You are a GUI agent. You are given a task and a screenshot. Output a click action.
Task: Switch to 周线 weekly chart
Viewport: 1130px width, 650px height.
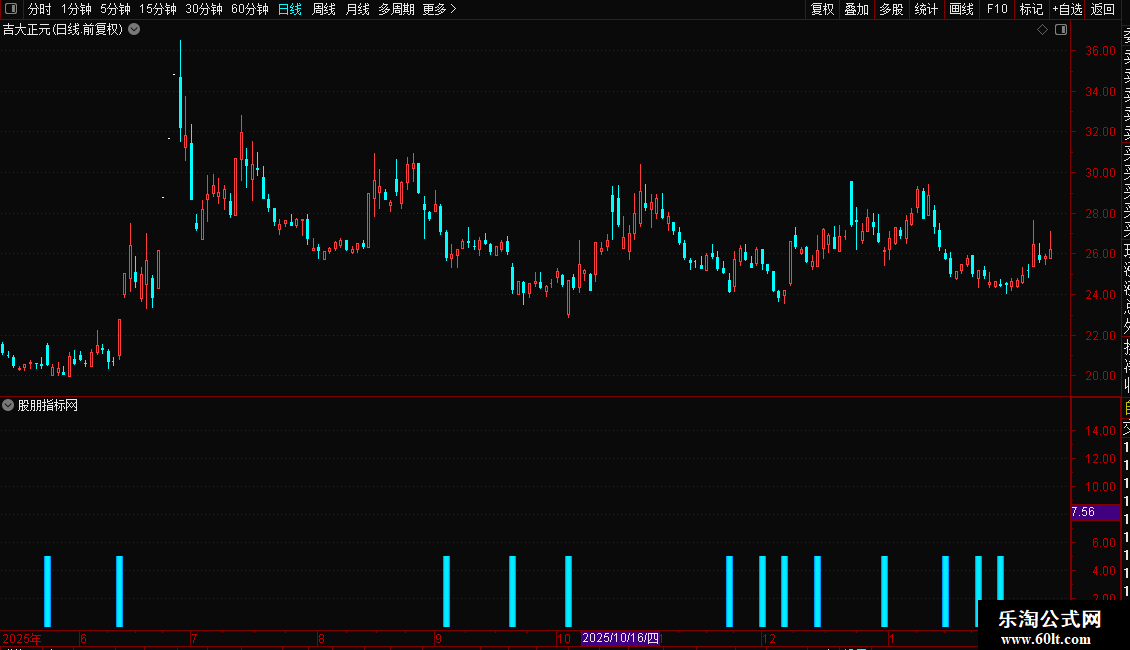(324, 9)
